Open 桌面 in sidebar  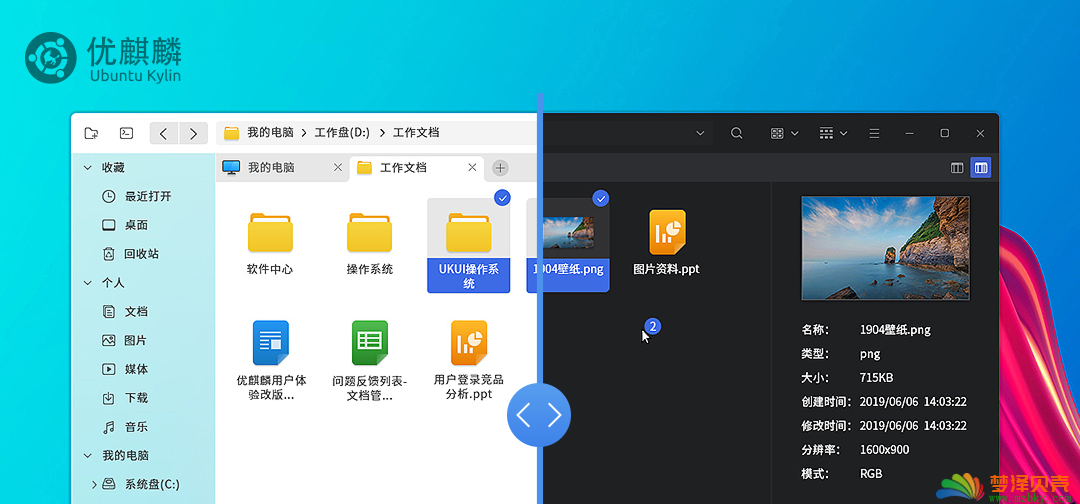coord(125,225)
